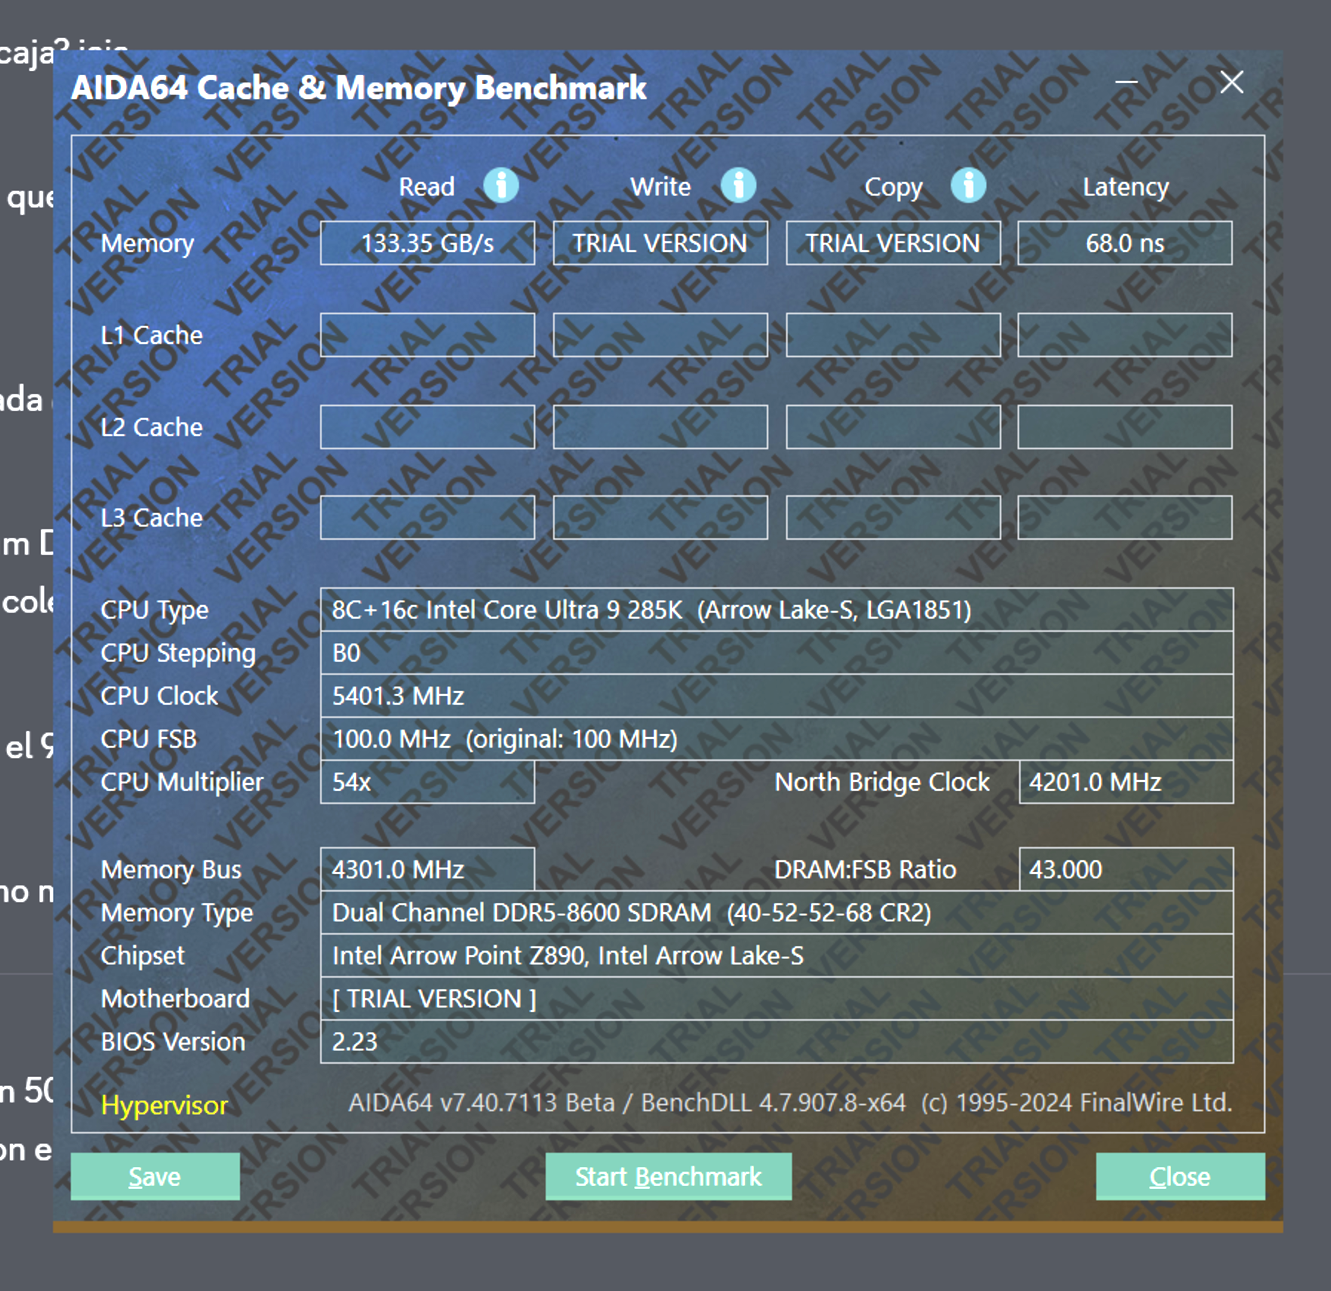Image resolution: width=1331 pixels, height=1291 pixels.
Task: Click the BIOS Version label
Action: pos(173,1042)
